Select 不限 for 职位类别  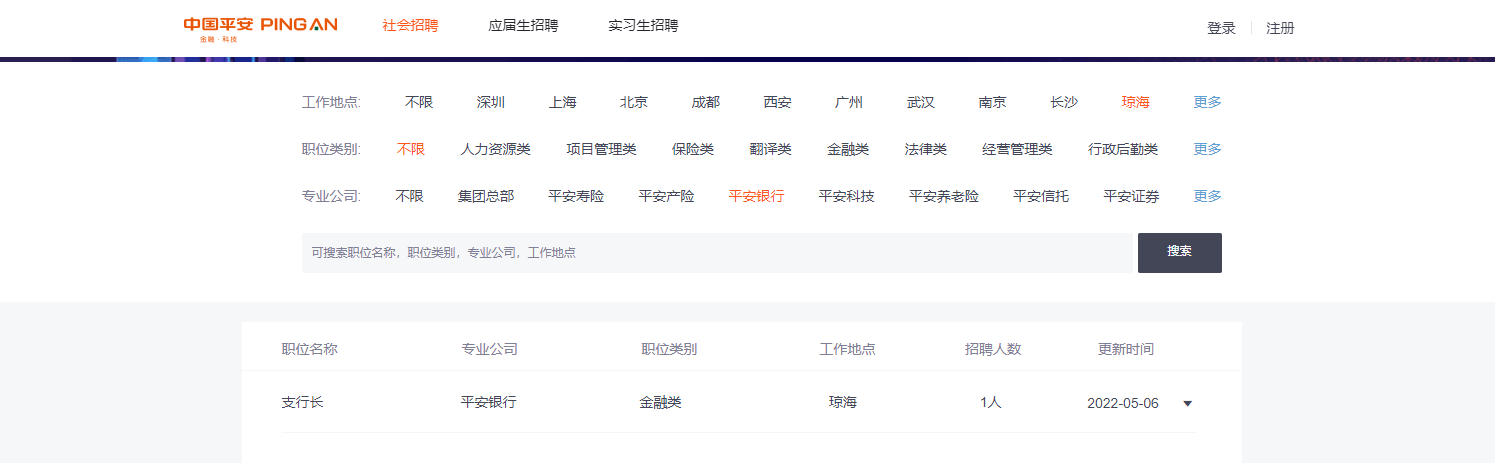click(411, 149)
